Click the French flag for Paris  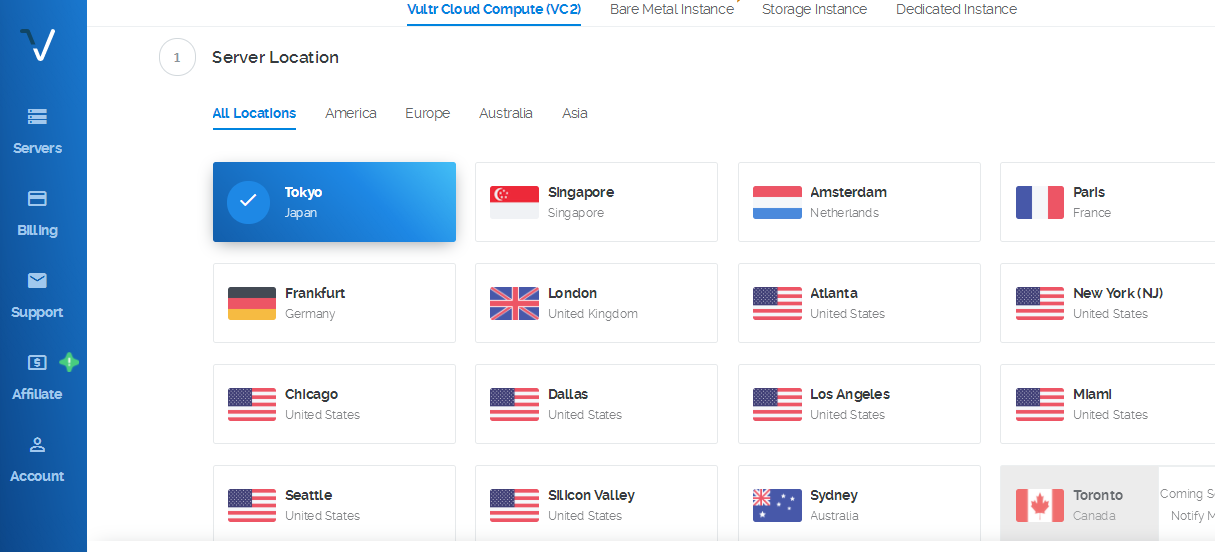pos(1040,202)
